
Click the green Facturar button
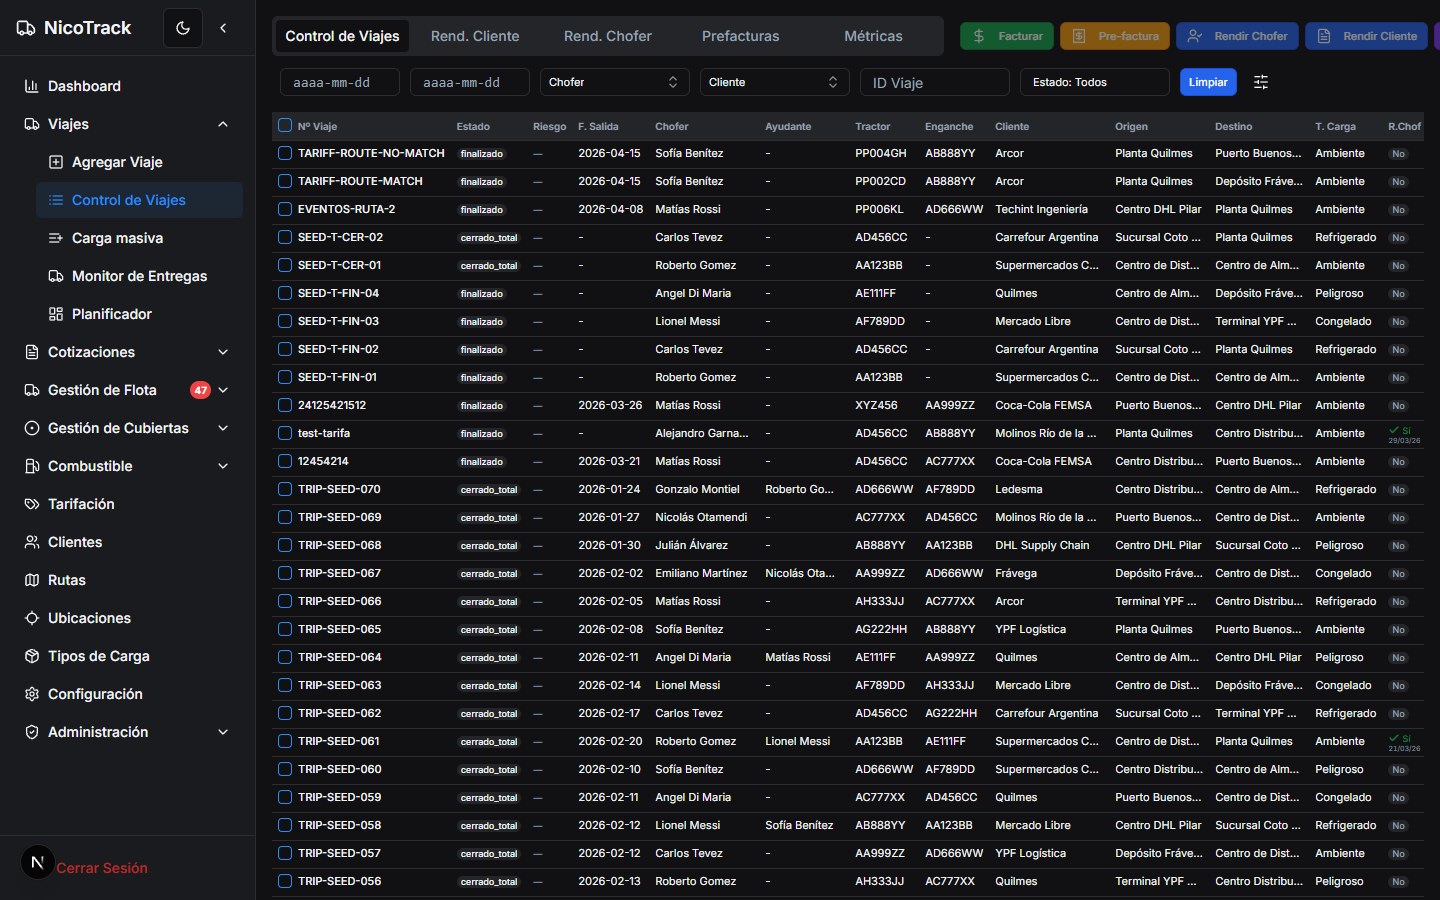pyautogui.click(x=1007, y=36)
